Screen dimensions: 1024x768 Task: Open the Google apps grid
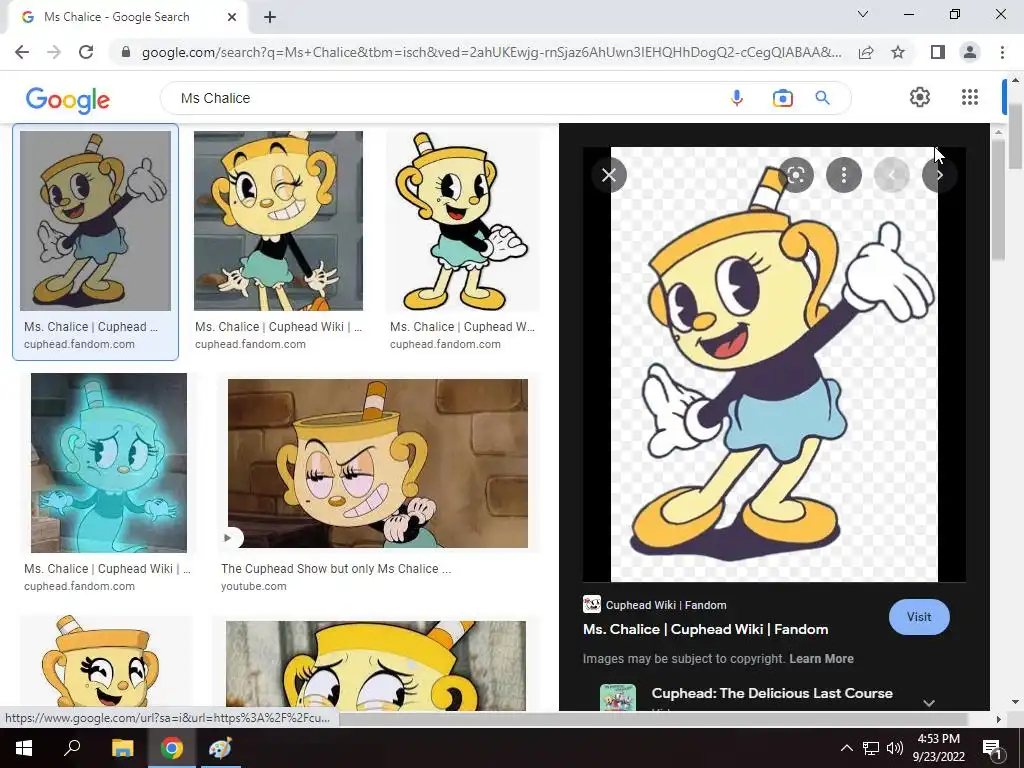(970, 97)
